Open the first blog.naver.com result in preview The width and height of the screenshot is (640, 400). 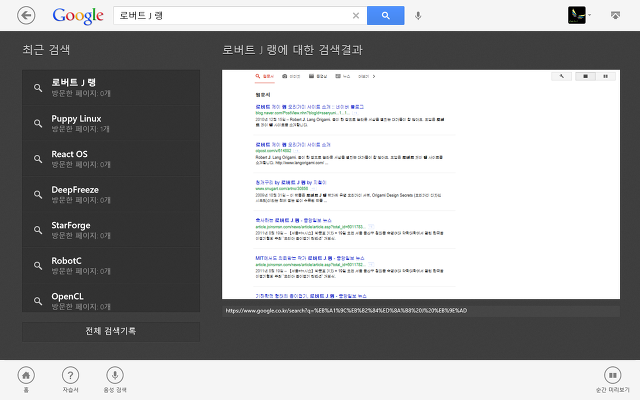309,107
